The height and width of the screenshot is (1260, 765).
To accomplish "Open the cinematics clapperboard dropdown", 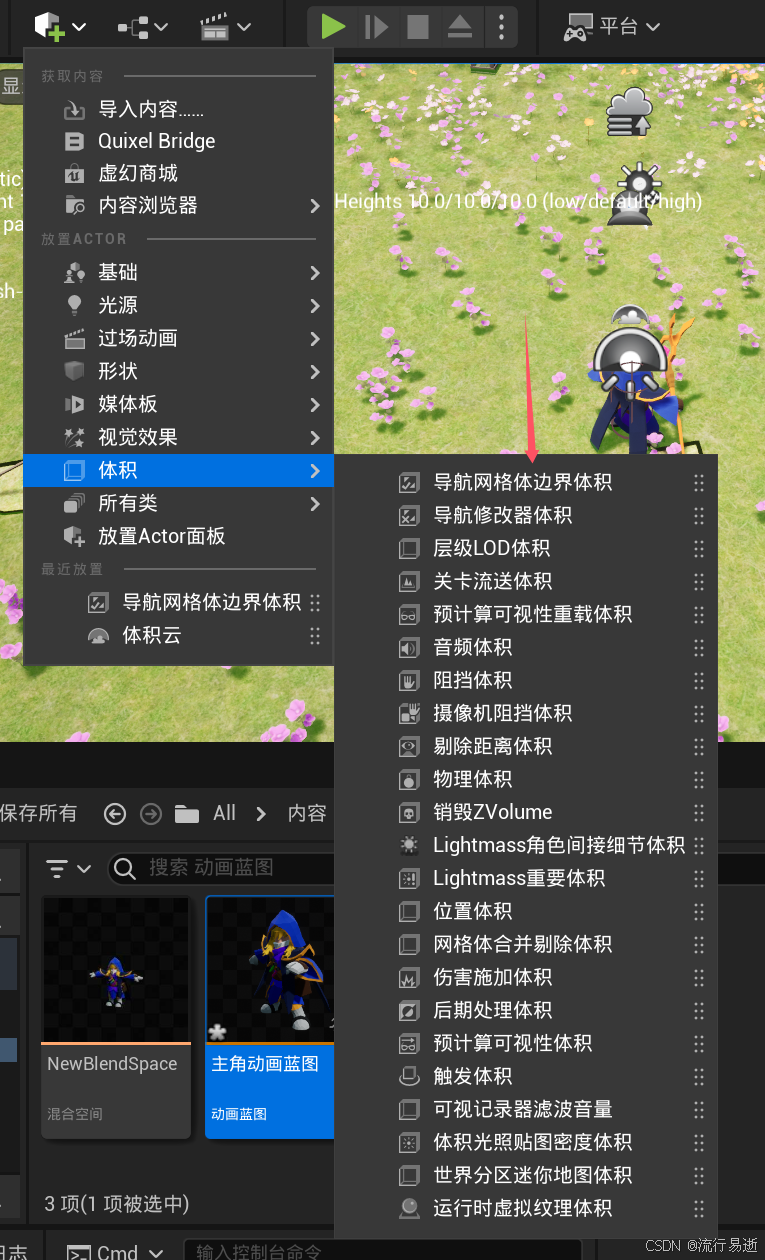I will [x=226, y=27].
